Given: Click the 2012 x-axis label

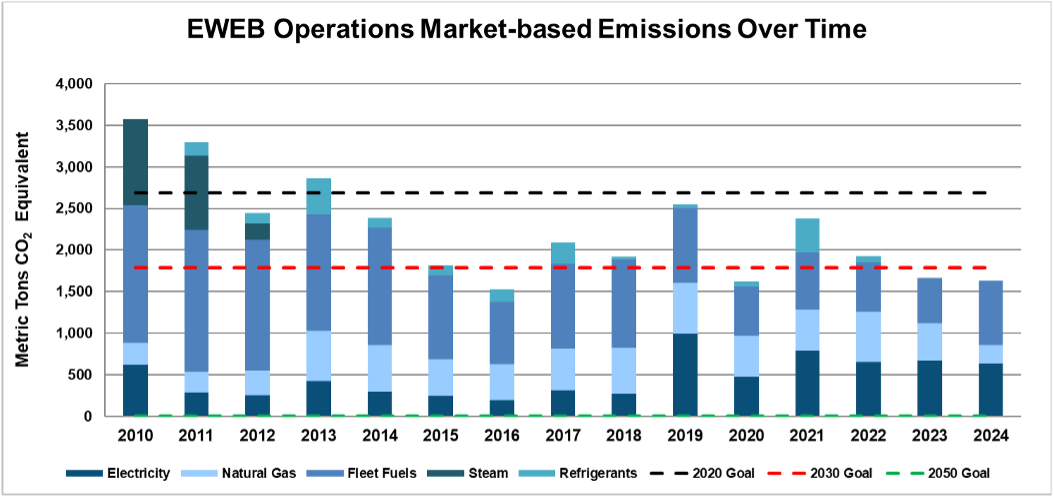Looking at the screenshot, I should pos(257,436).
